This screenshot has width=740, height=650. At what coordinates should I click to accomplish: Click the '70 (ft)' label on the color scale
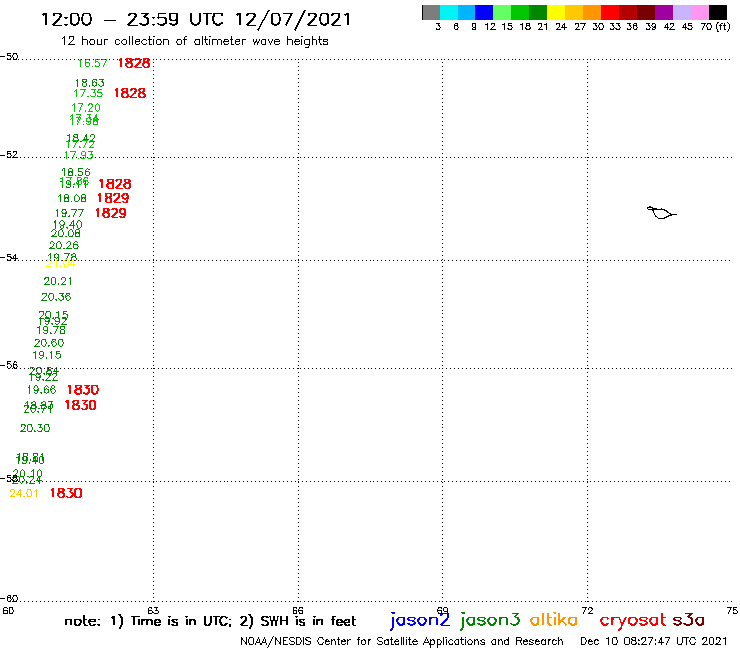point(715,27)
